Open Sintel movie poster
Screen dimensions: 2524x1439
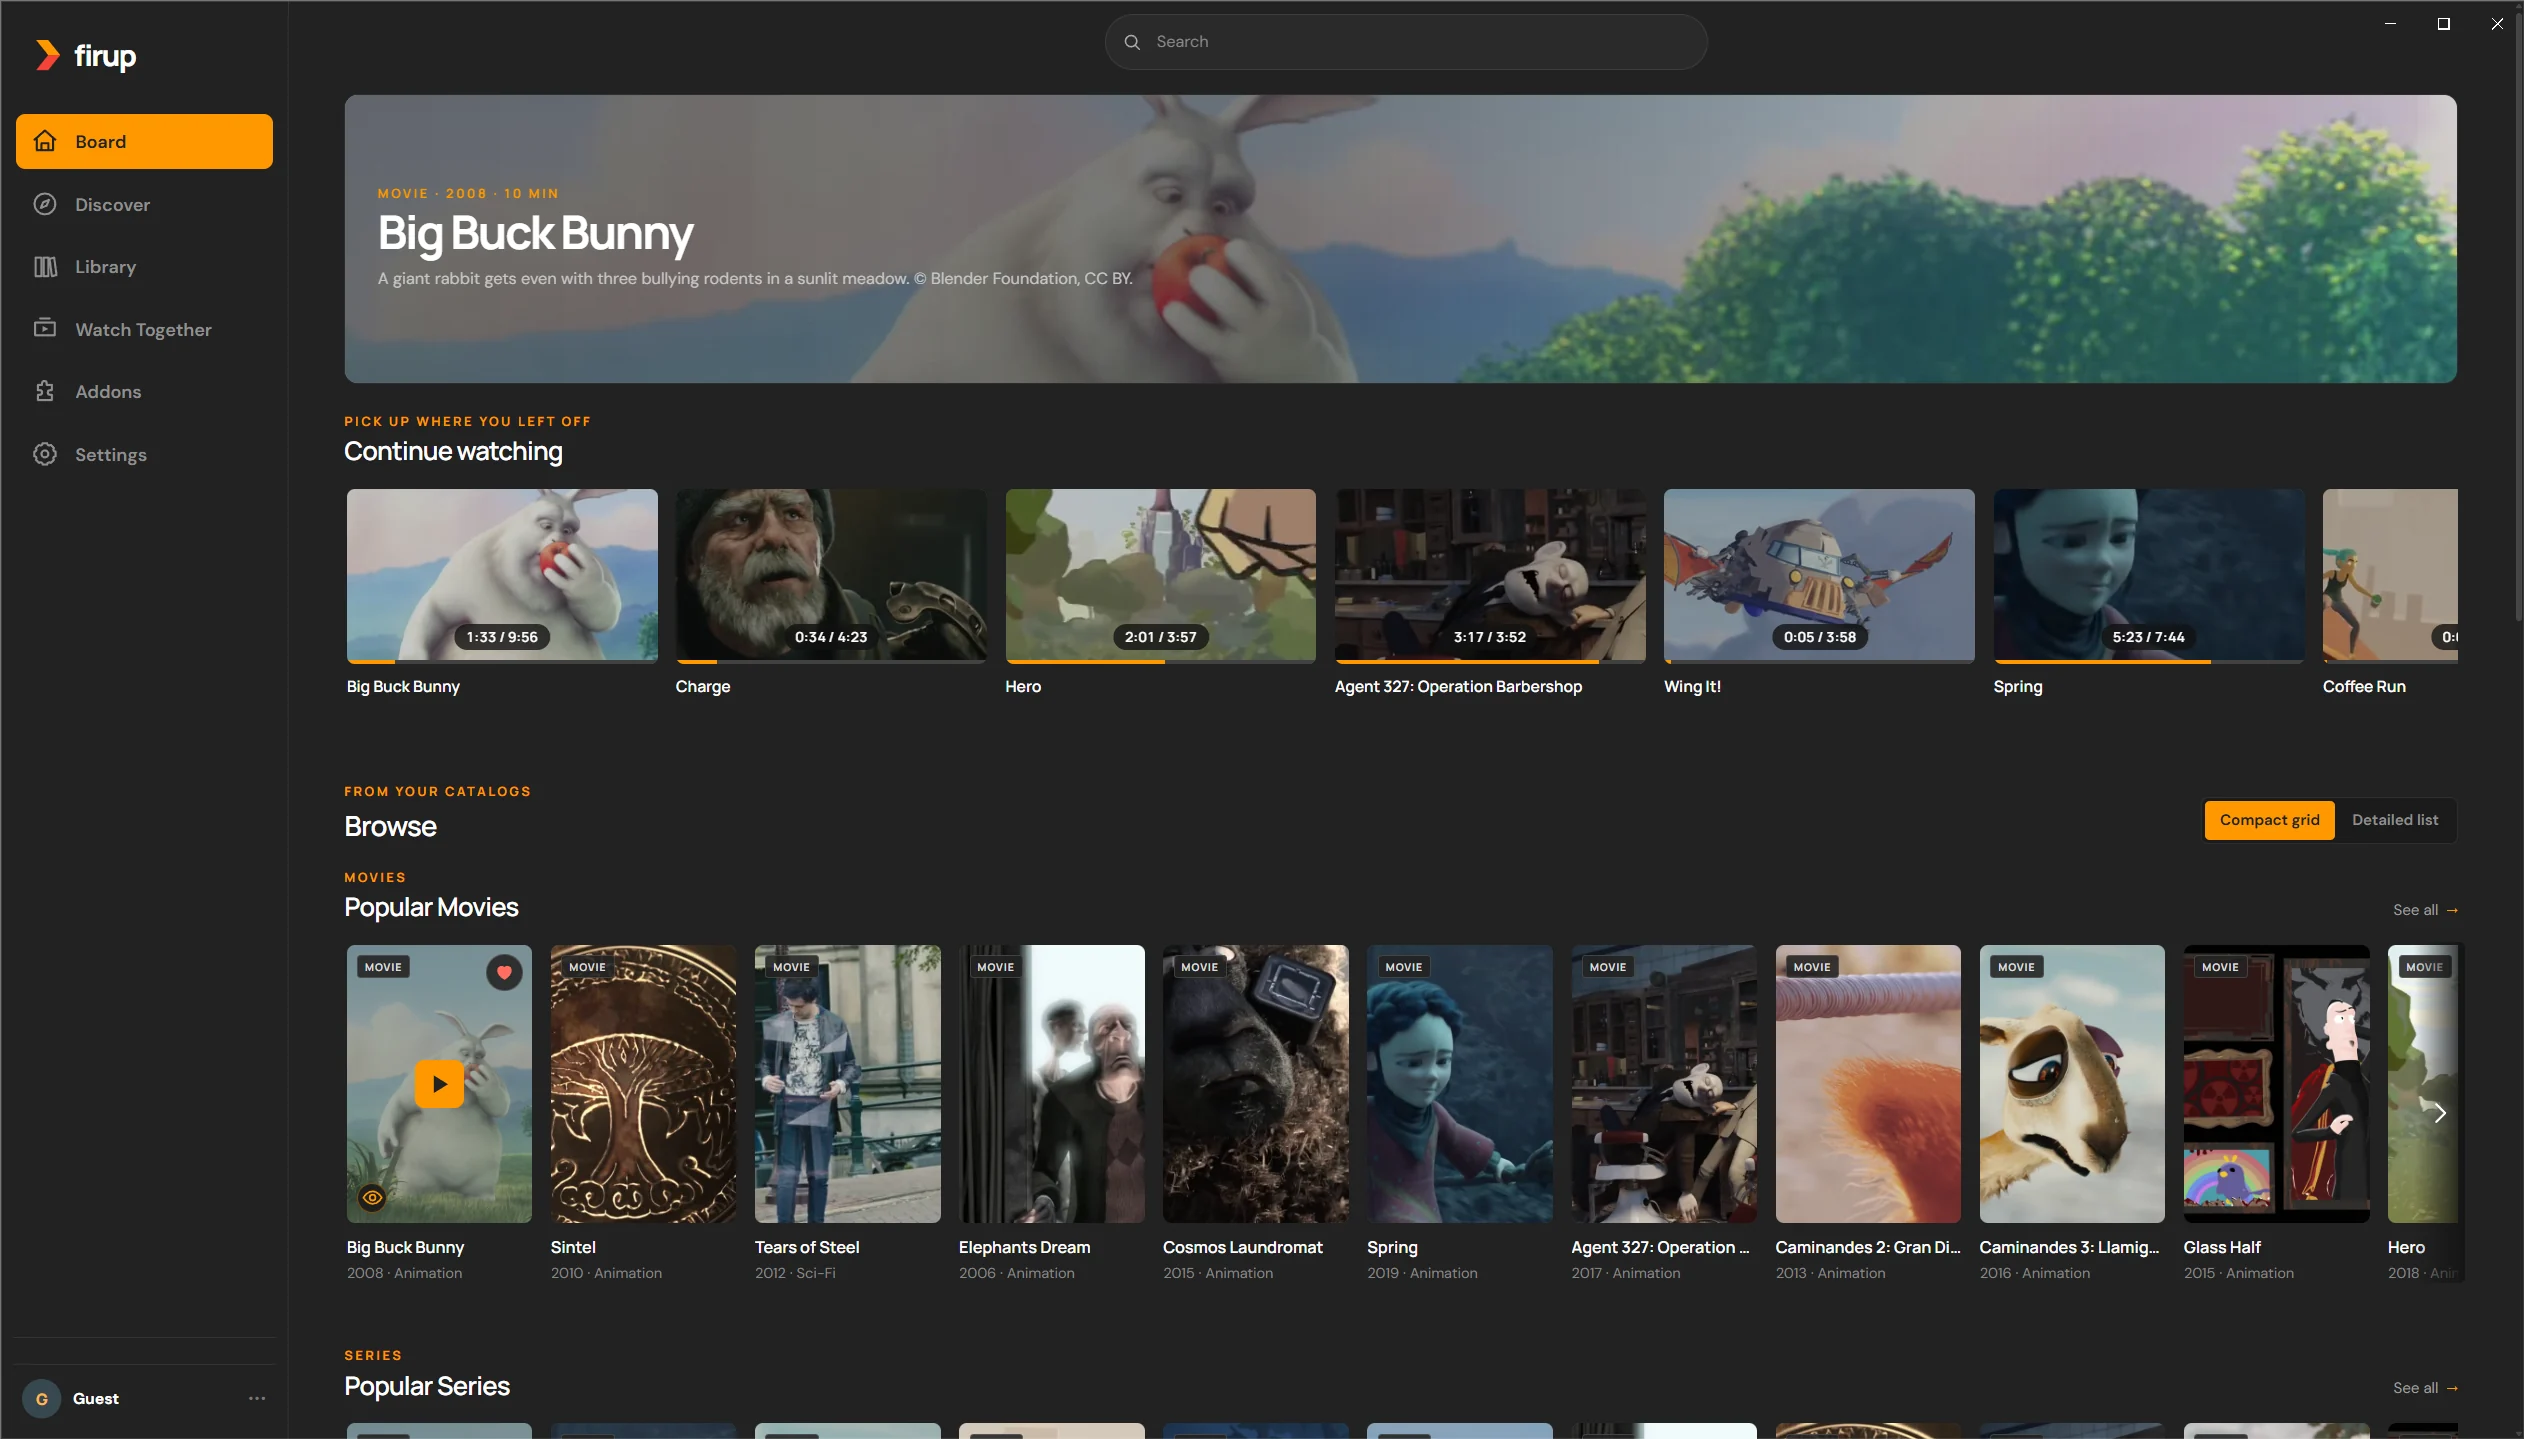pos(643,1084)
